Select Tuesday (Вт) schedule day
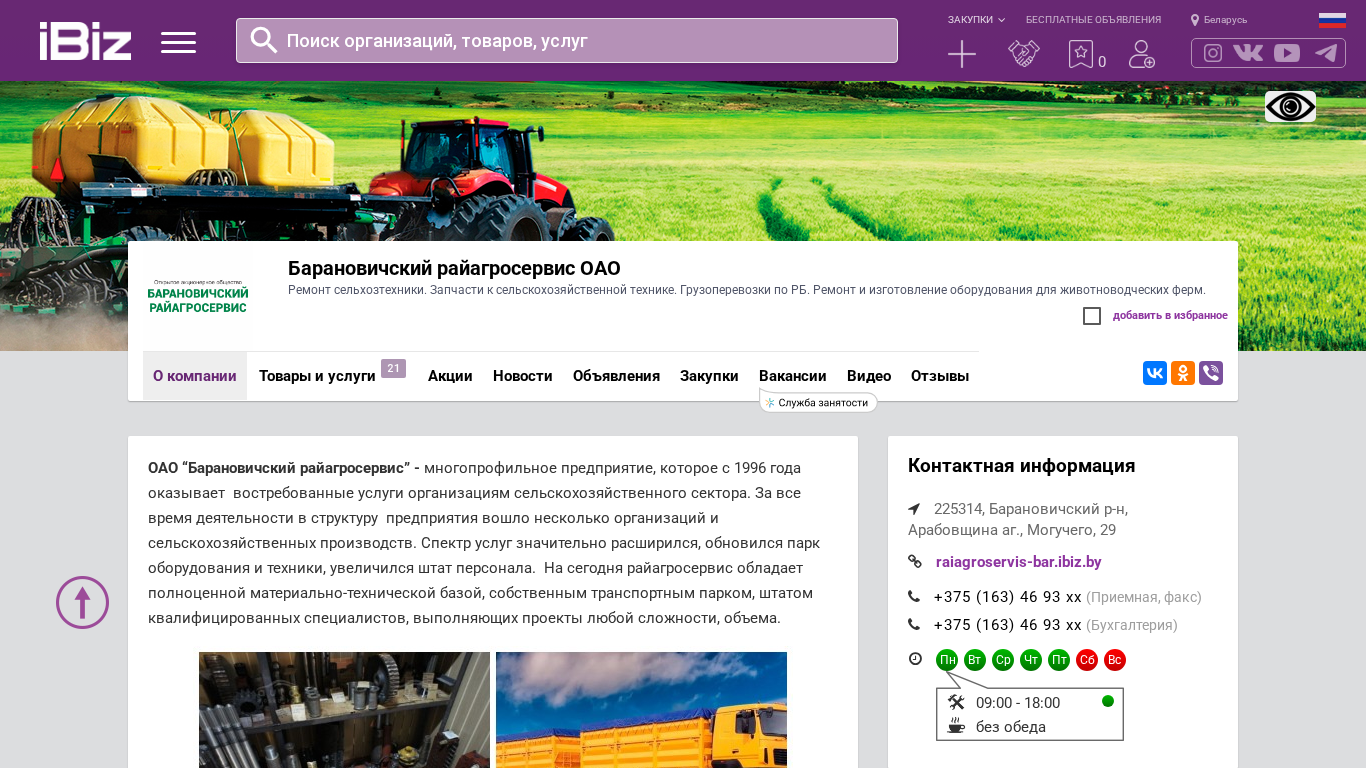Image resolution: width=1366 pixels, height=768 pixels. point(975,660)
